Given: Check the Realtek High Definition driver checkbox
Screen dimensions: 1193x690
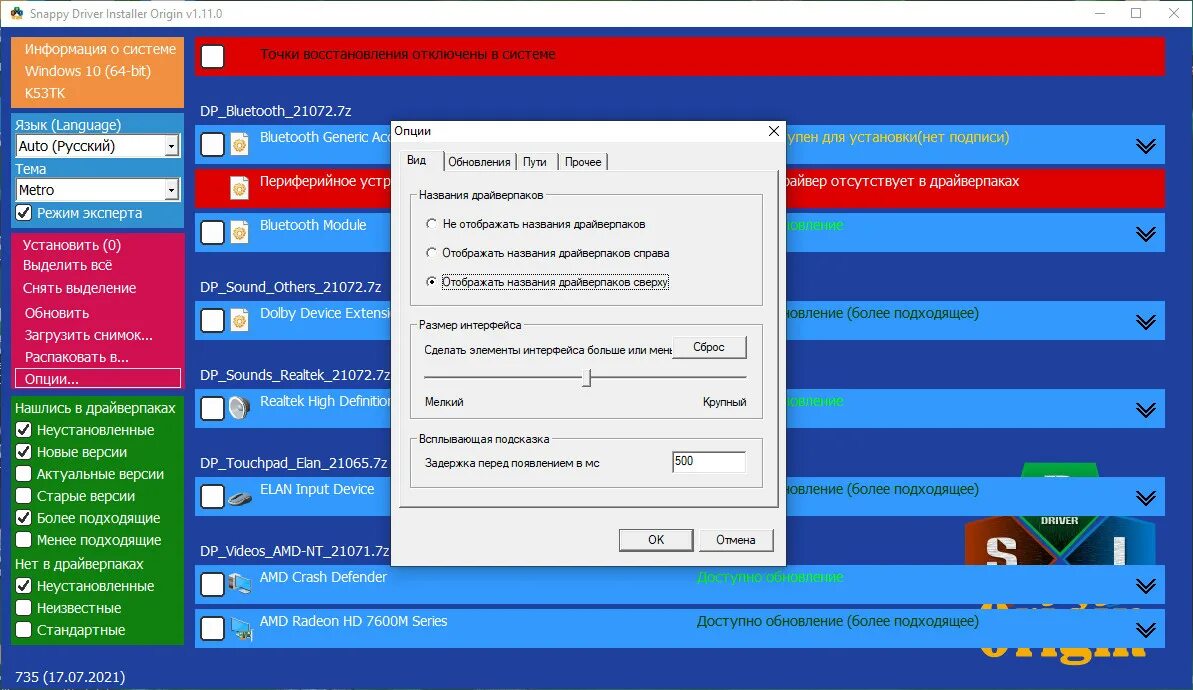Looking at the screenshot, I should [212, 409].
